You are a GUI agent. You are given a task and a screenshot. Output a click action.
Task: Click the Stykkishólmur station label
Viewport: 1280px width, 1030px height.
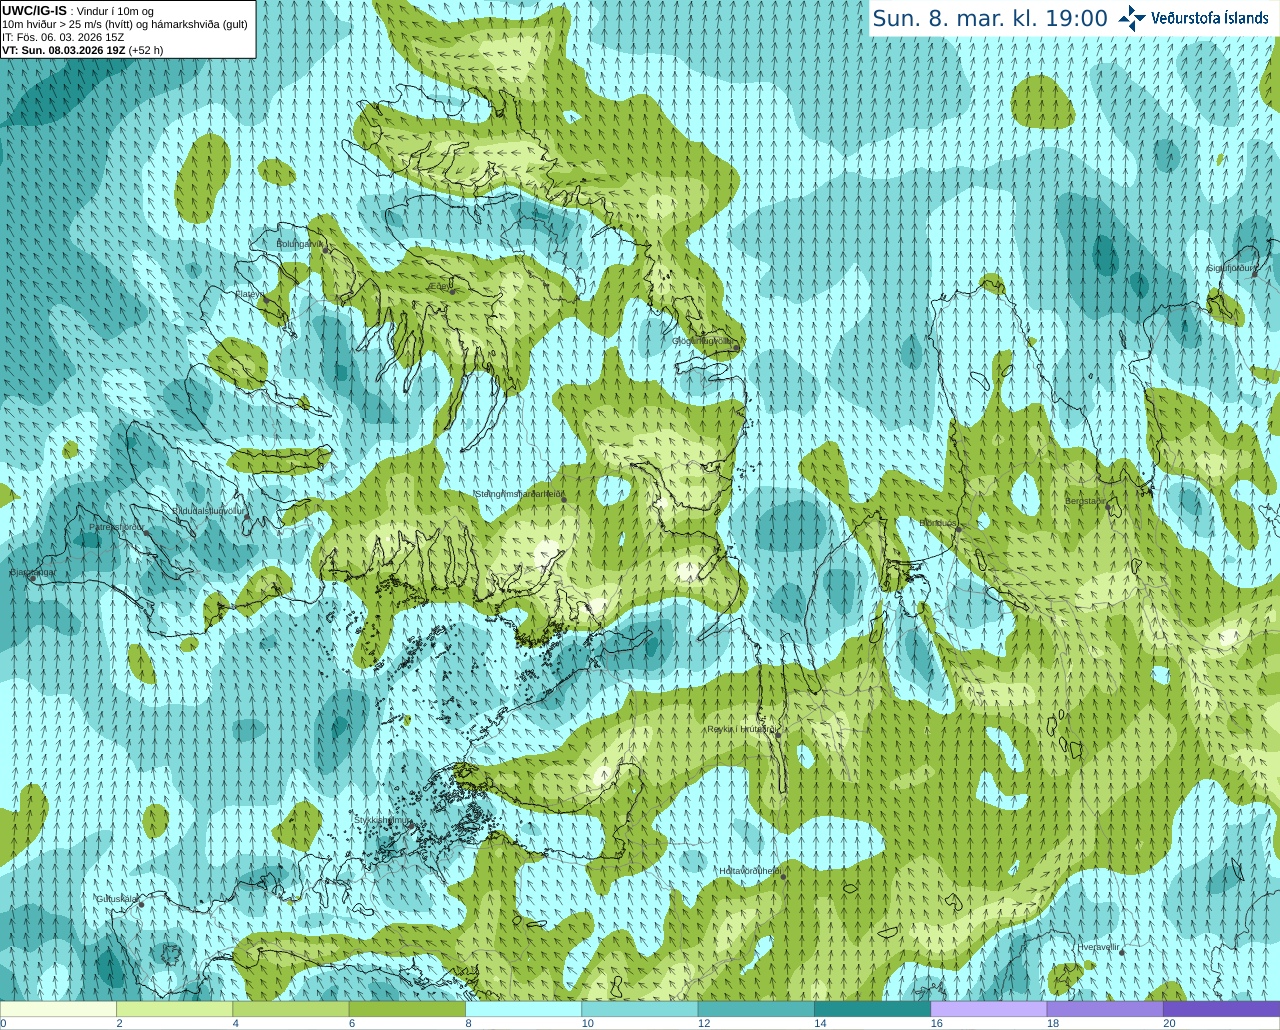tap(383, 820)
